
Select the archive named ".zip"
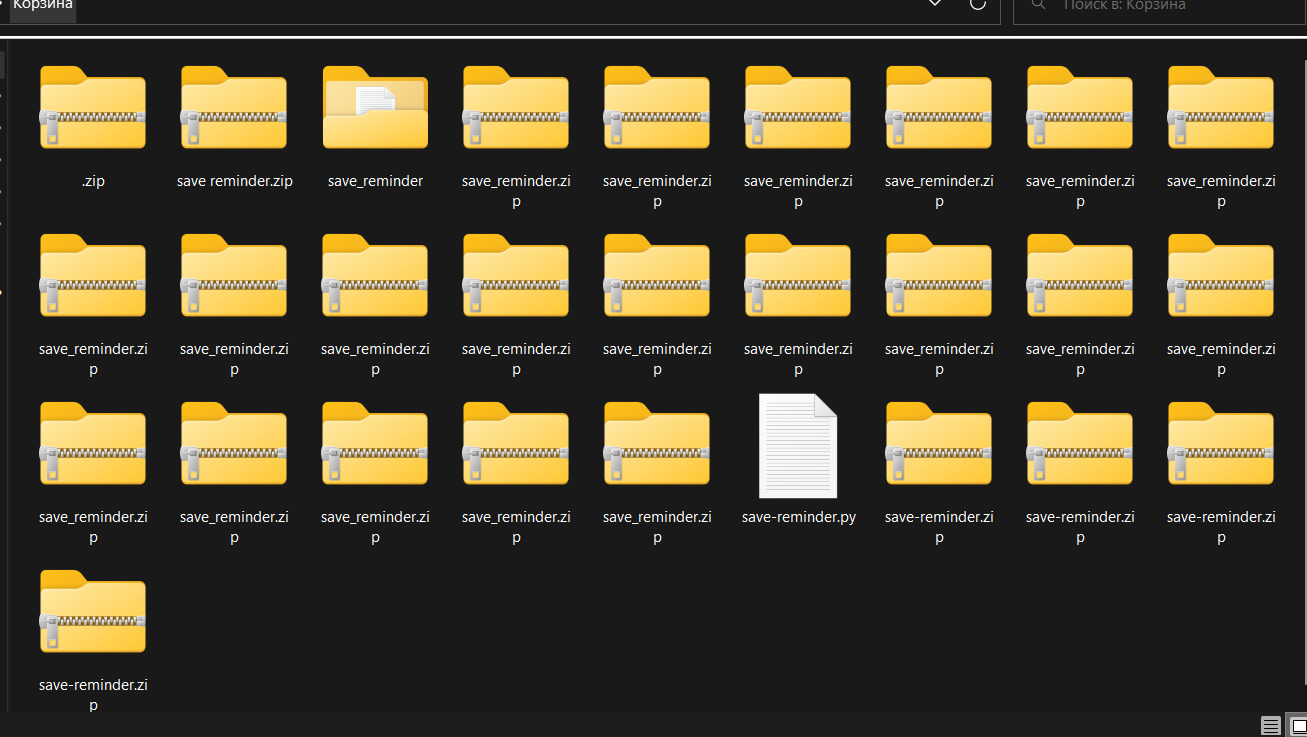[x=93, y=109]
